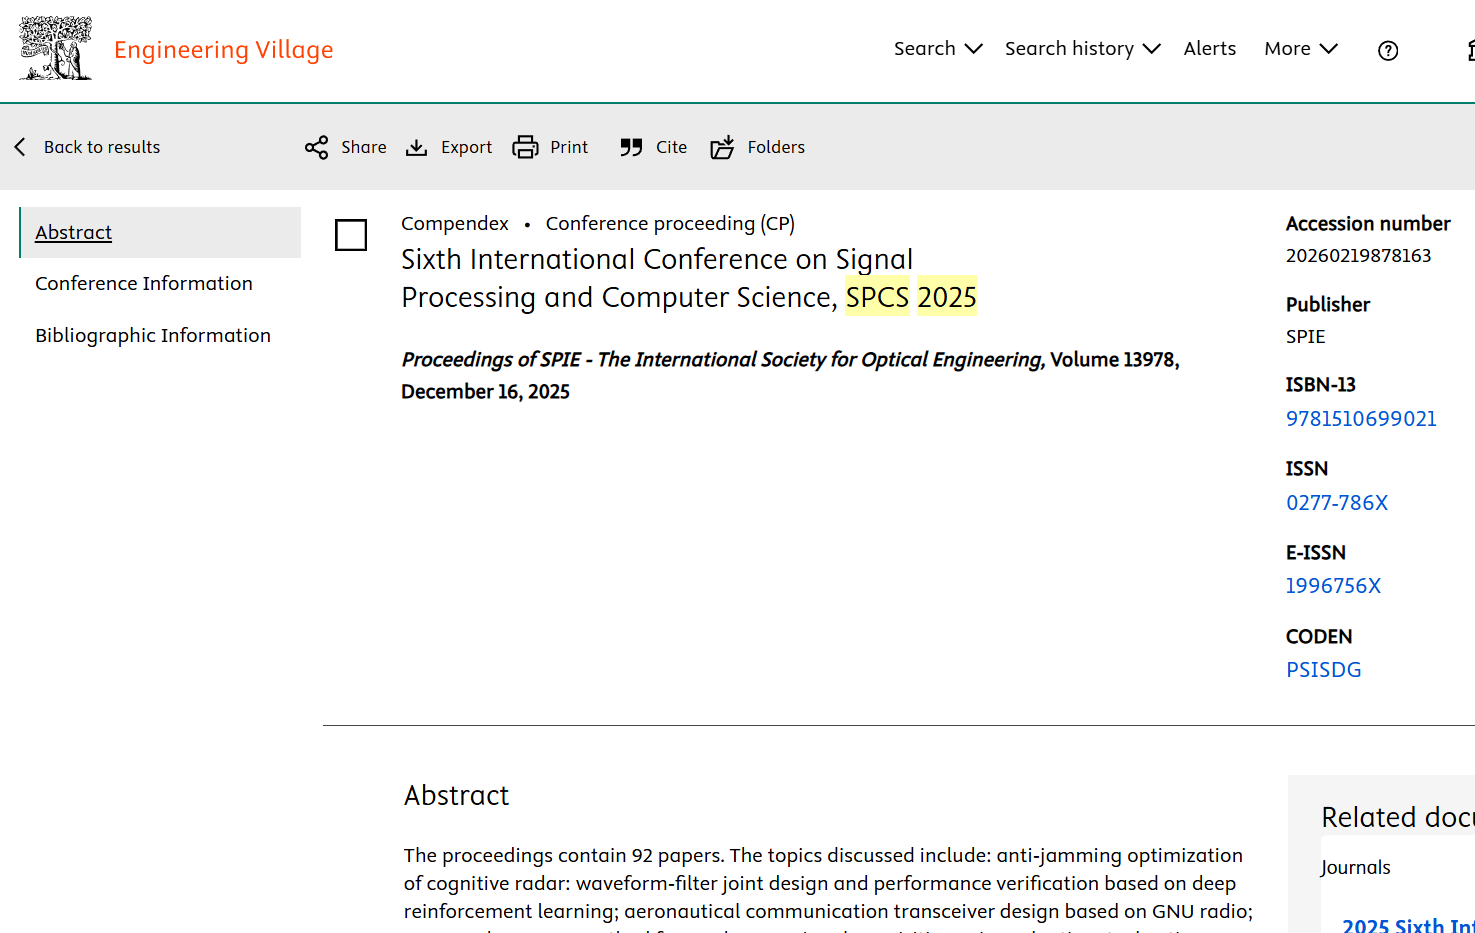Click the Engineering Village tree logo

[x=56, y=48]
